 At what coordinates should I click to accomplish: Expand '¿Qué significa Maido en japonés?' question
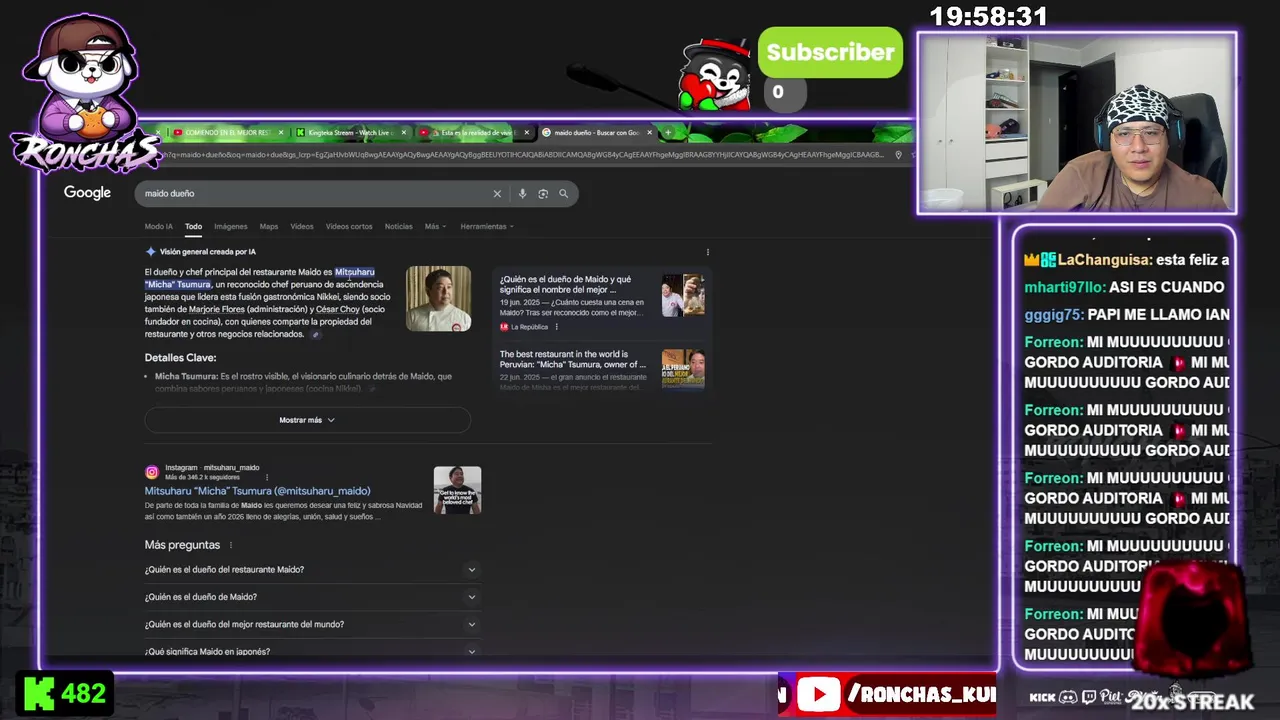(x=312, y=651)
